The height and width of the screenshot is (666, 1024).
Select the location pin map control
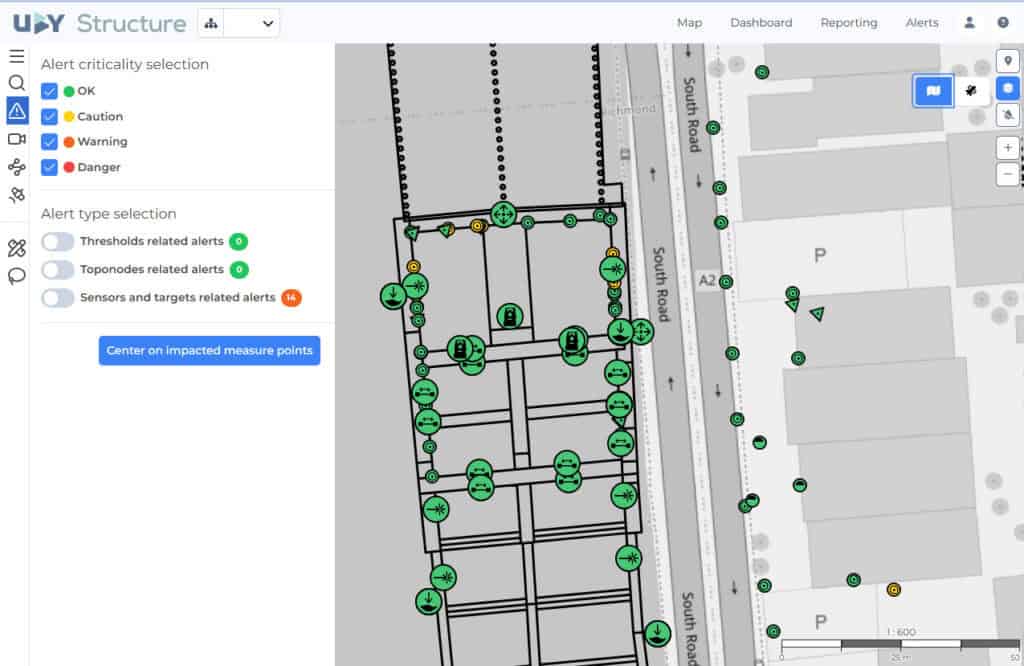tap(1009, 61)
